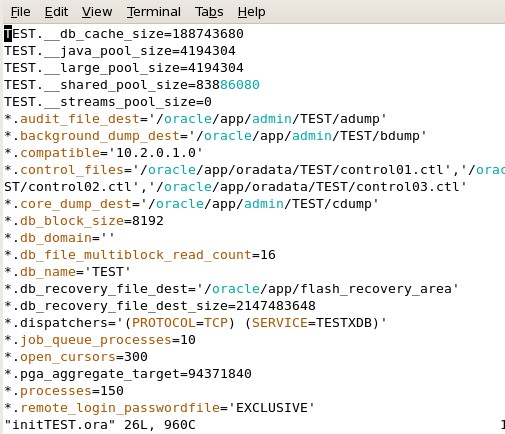The height and width of the screenshot is (434, 505).
Task: Open the Edit menu
Action: tap(56, 12)
